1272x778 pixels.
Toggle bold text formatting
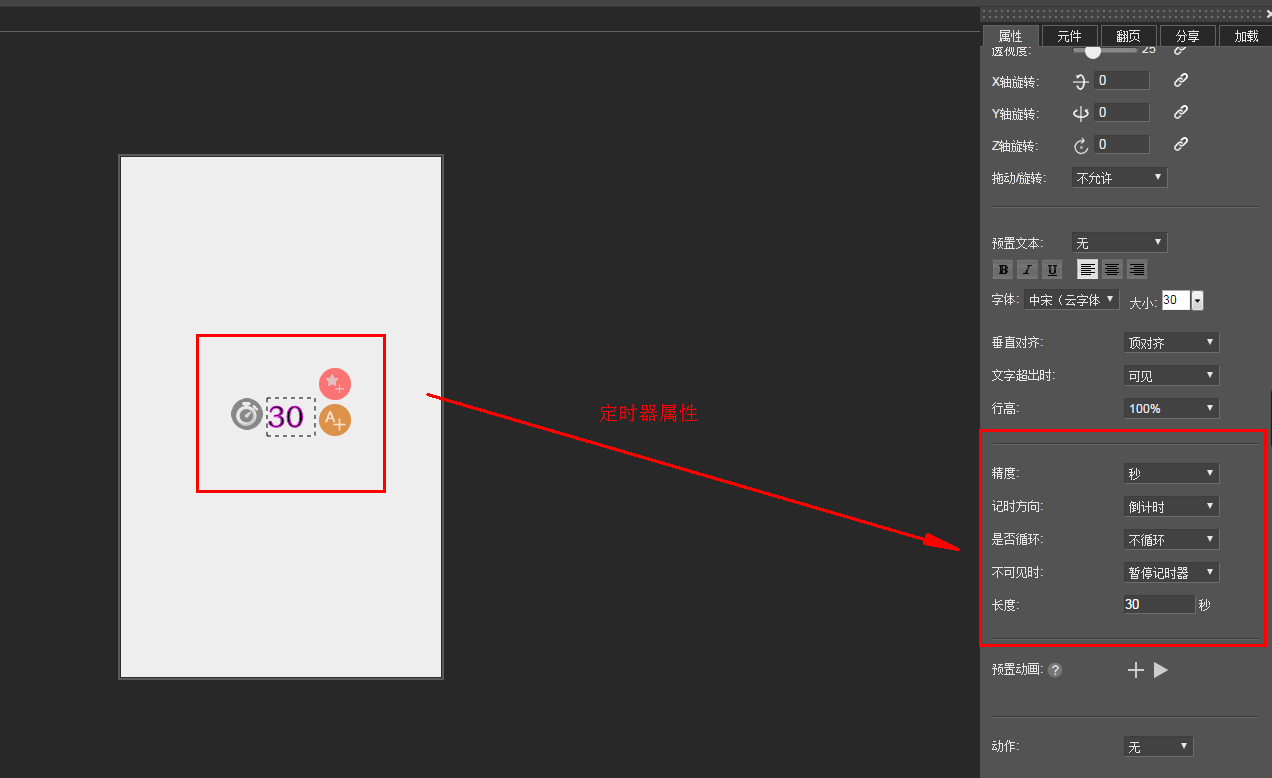click(x=1003, y=270)
